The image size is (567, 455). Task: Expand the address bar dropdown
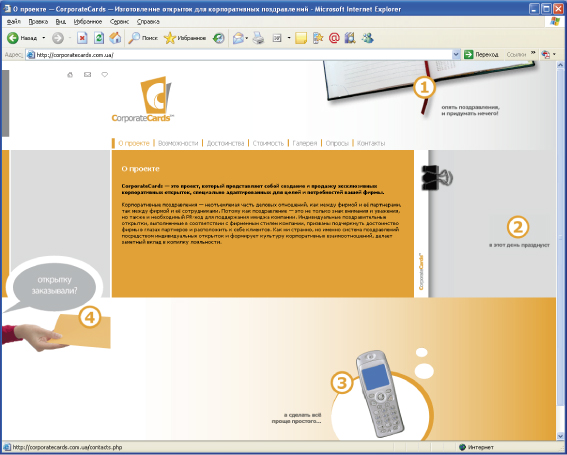pos(456,55)
